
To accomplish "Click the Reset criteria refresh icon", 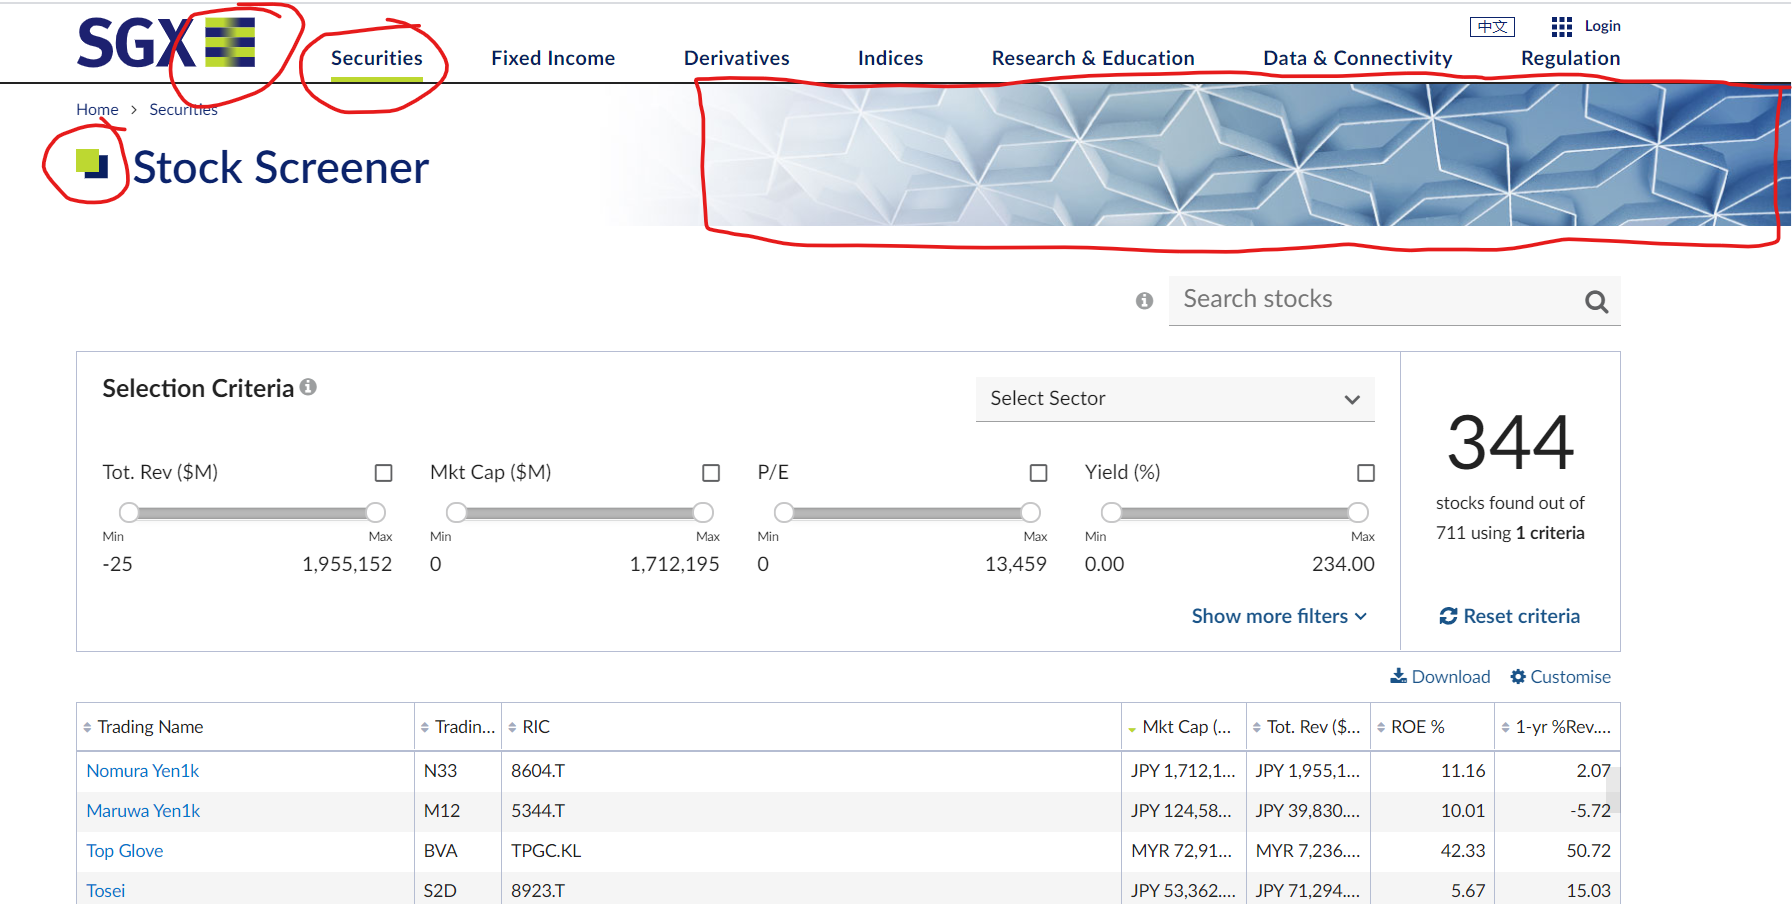I will [1448, 616].
